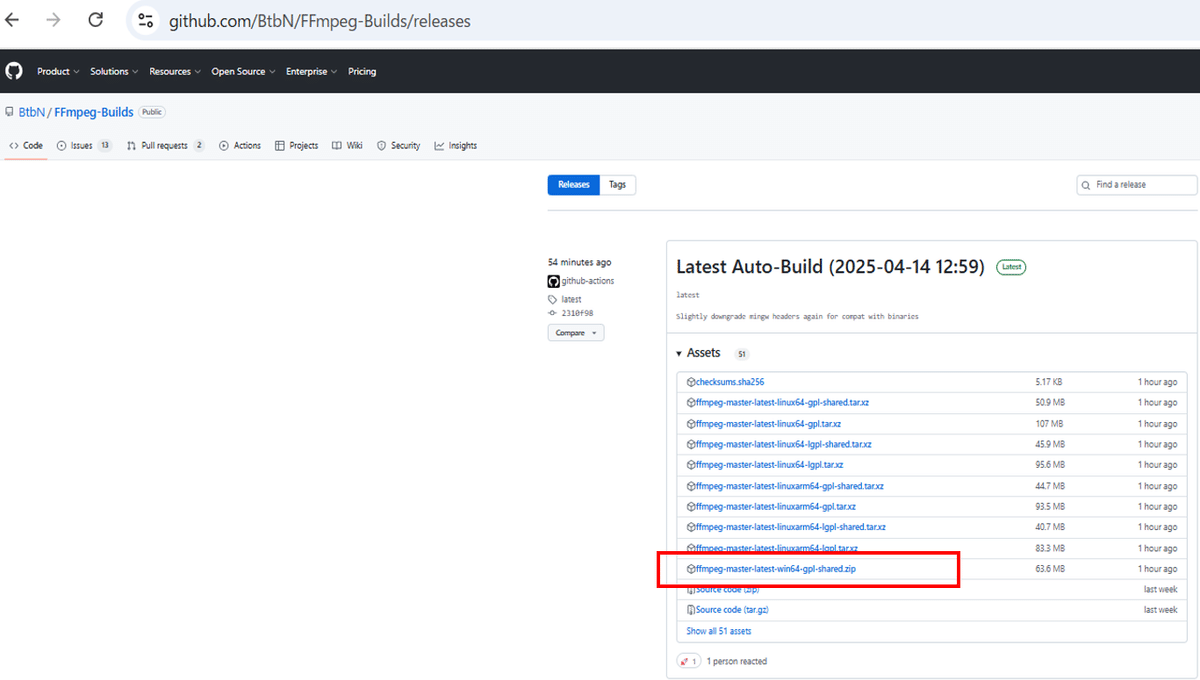Click the browser forward arrow
1200x680 pixels.
(x=53, y=20)
